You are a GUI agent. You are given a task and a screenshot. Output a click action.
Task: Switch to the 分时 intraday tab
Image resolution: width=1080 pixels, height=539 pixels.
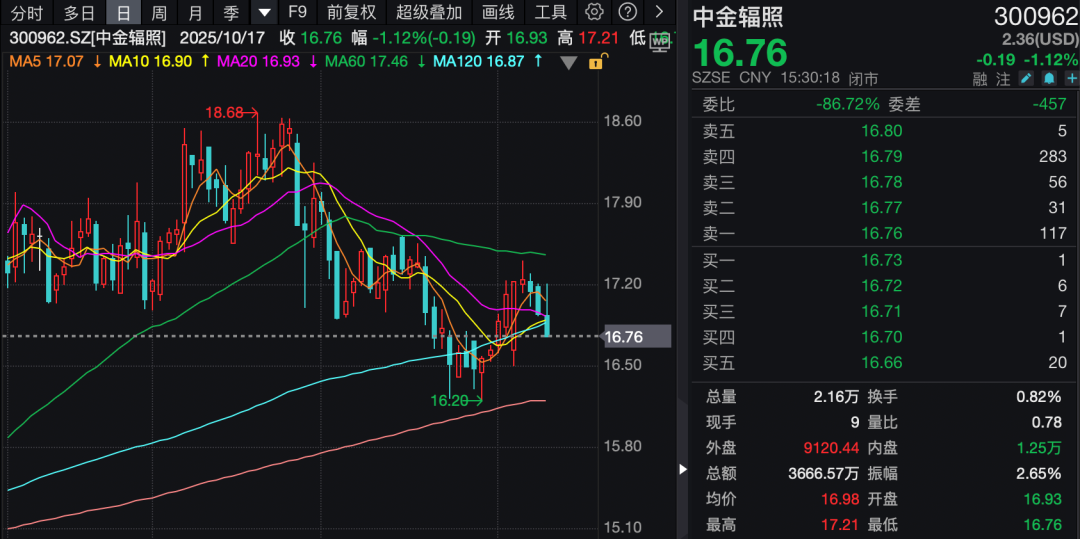[x=27, y=13]
